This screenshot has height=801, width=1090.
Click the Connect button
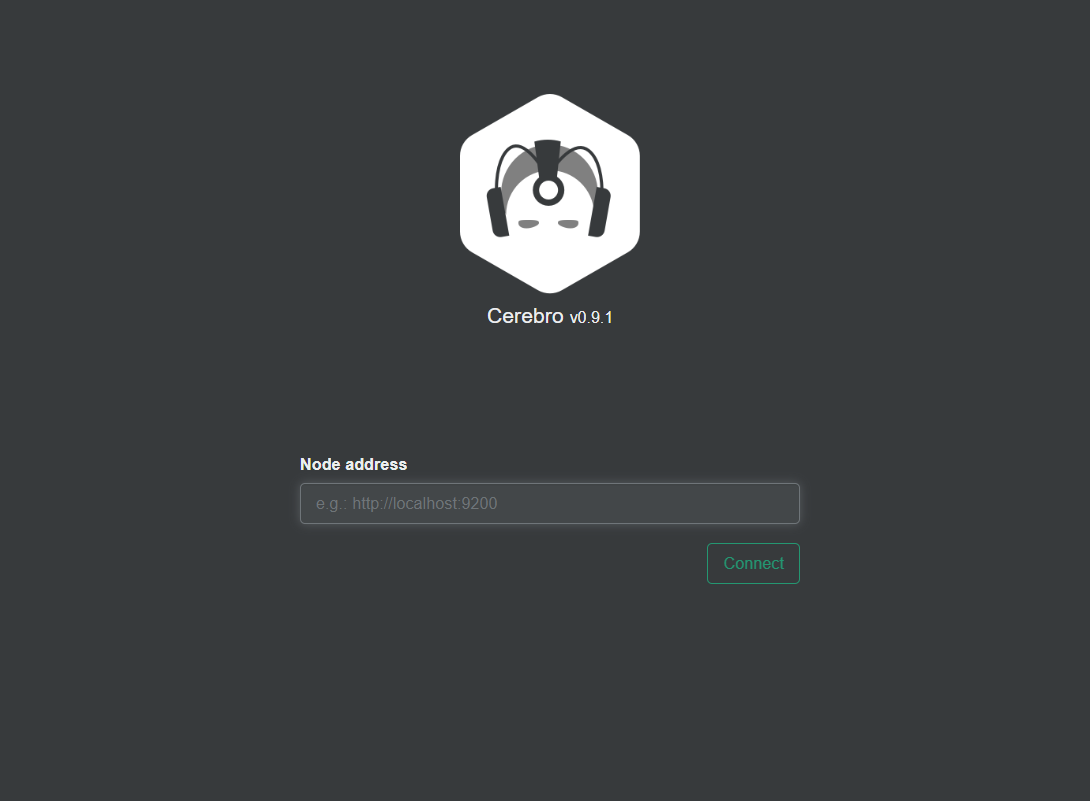click(754, 563)
